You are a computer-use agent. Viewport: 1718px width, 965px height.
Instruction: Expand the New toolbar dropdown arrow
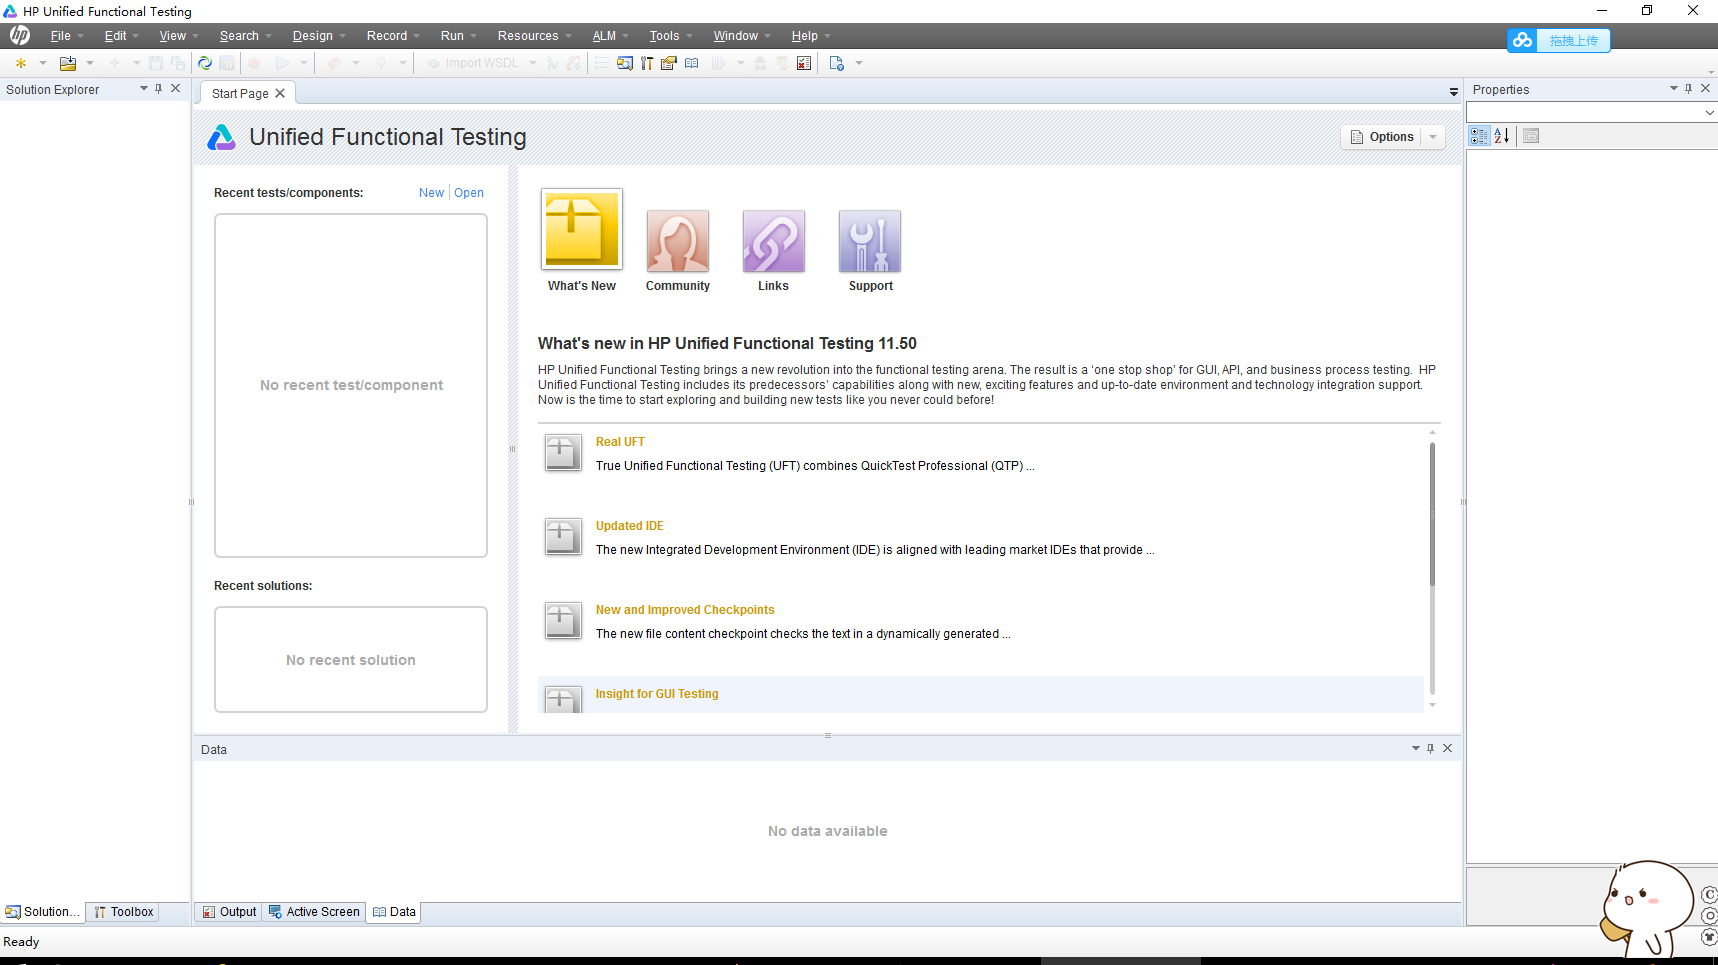(x=43, y=63)
